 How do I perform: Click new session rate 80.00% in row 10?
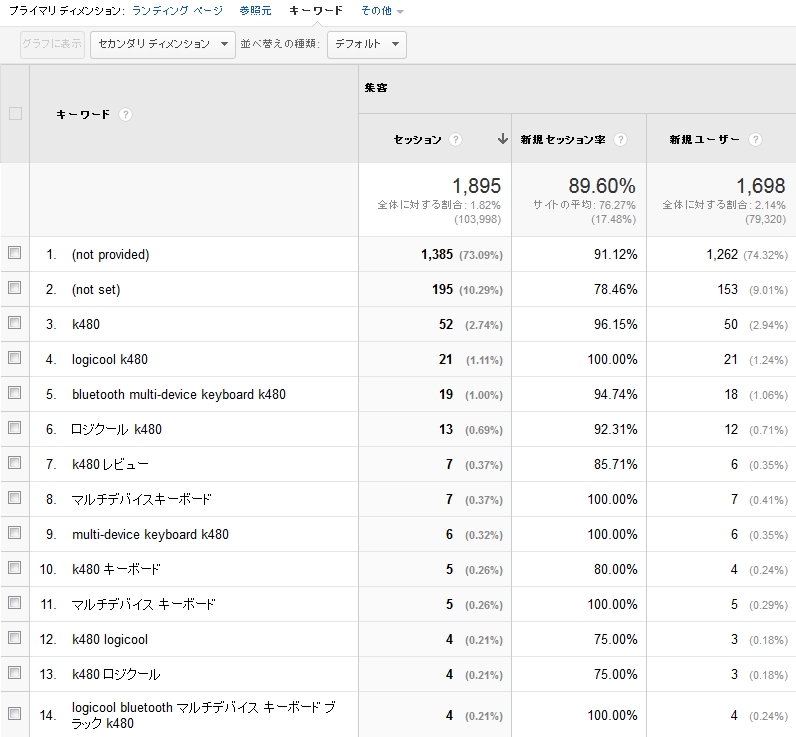615,570
